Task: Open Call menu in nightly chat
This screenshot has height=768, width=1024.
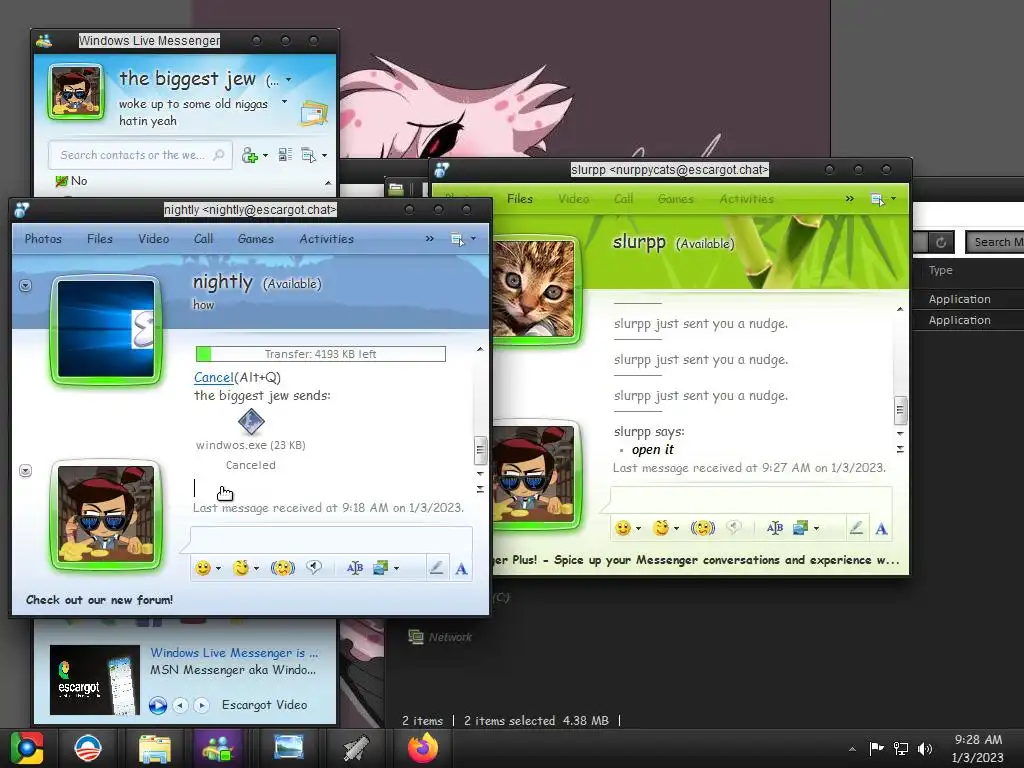Action: tap(203, 239)
